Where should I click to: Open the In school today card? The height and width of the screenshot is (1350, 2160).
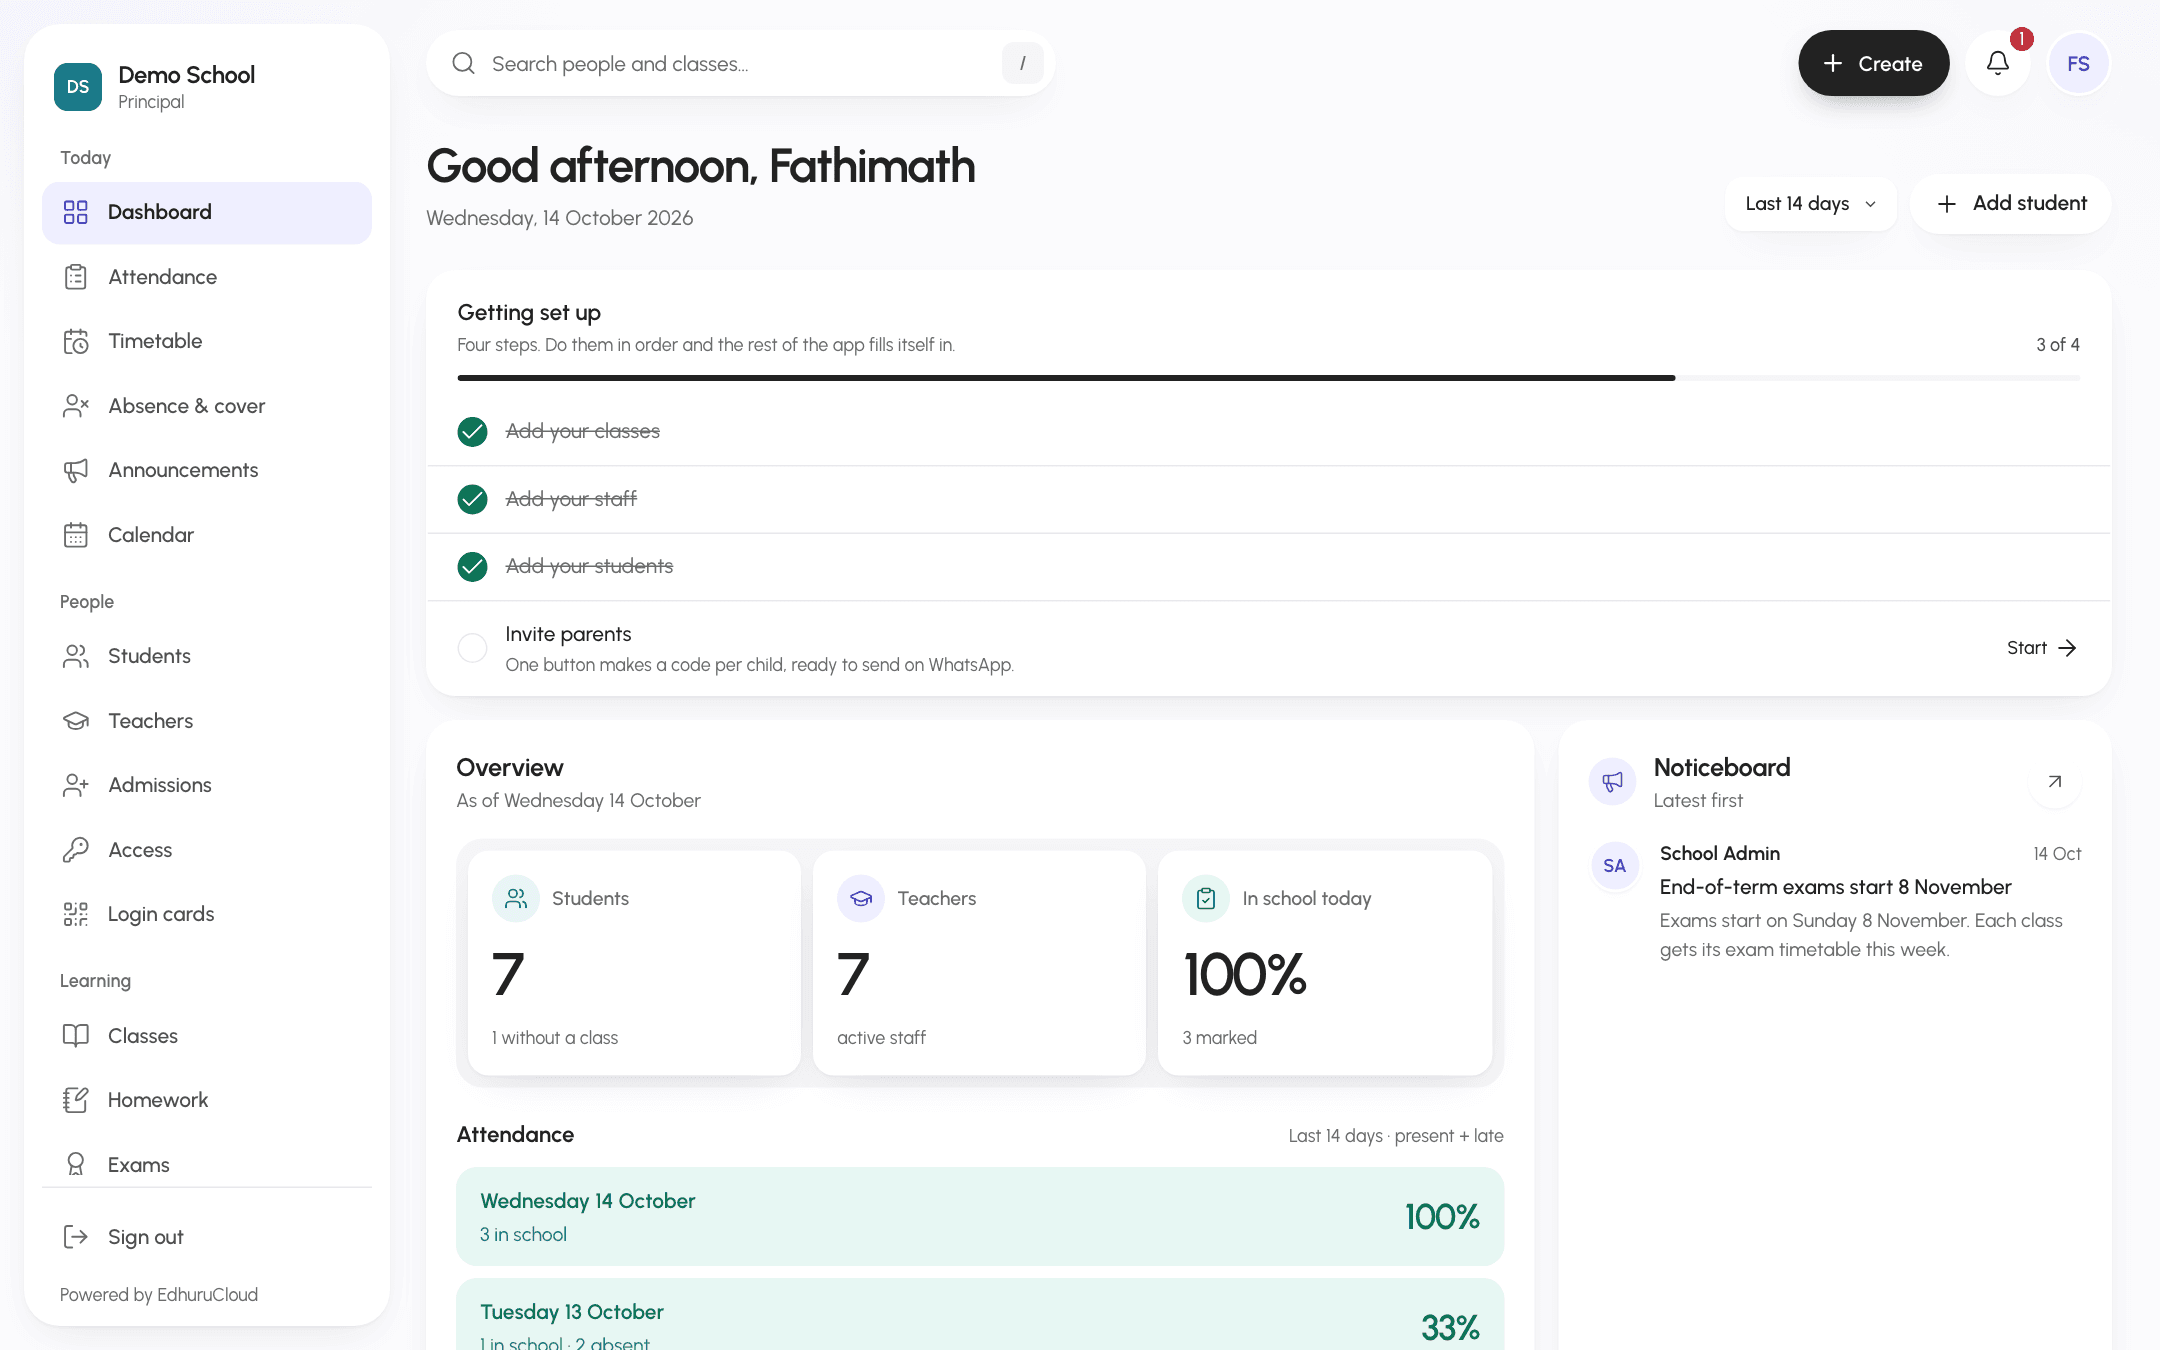click(x=1325, y=963)
